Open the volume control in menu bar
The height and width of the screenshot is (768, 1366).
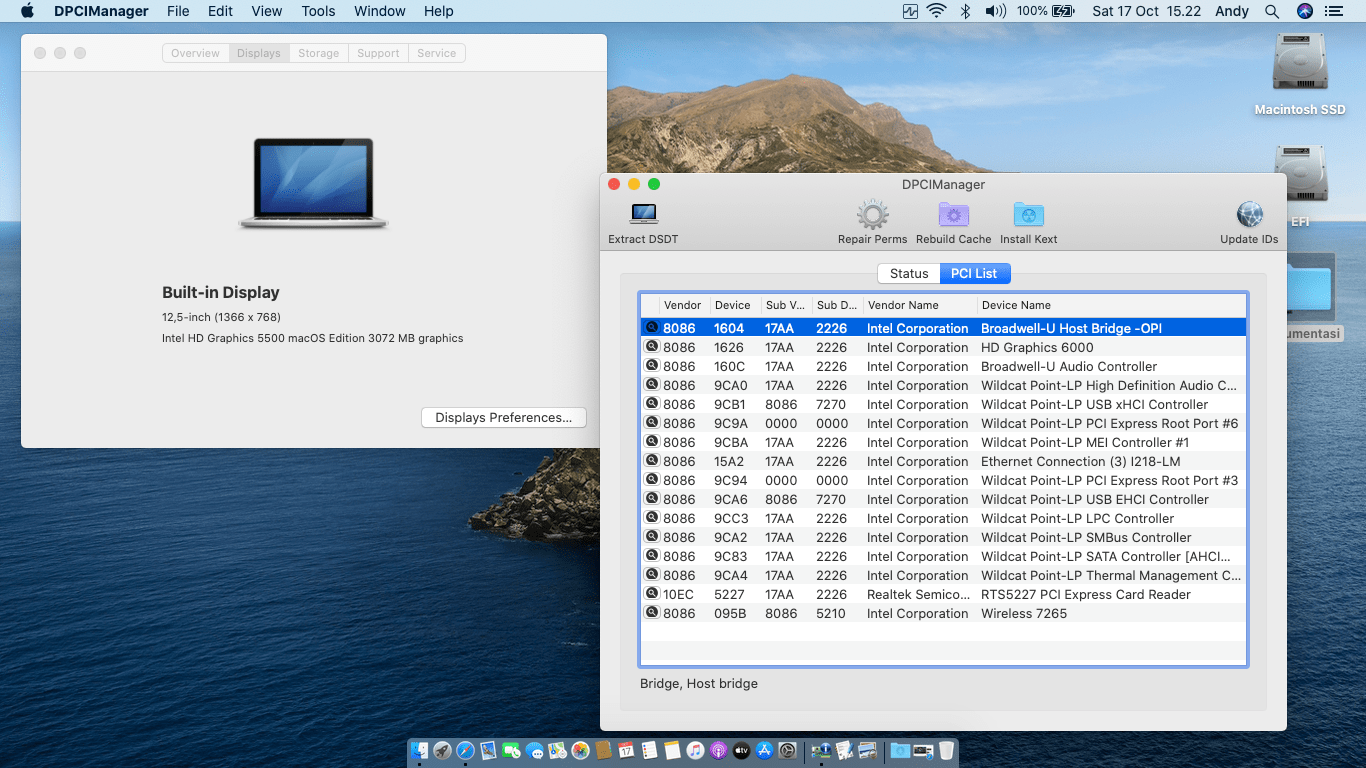pos(994,11)
